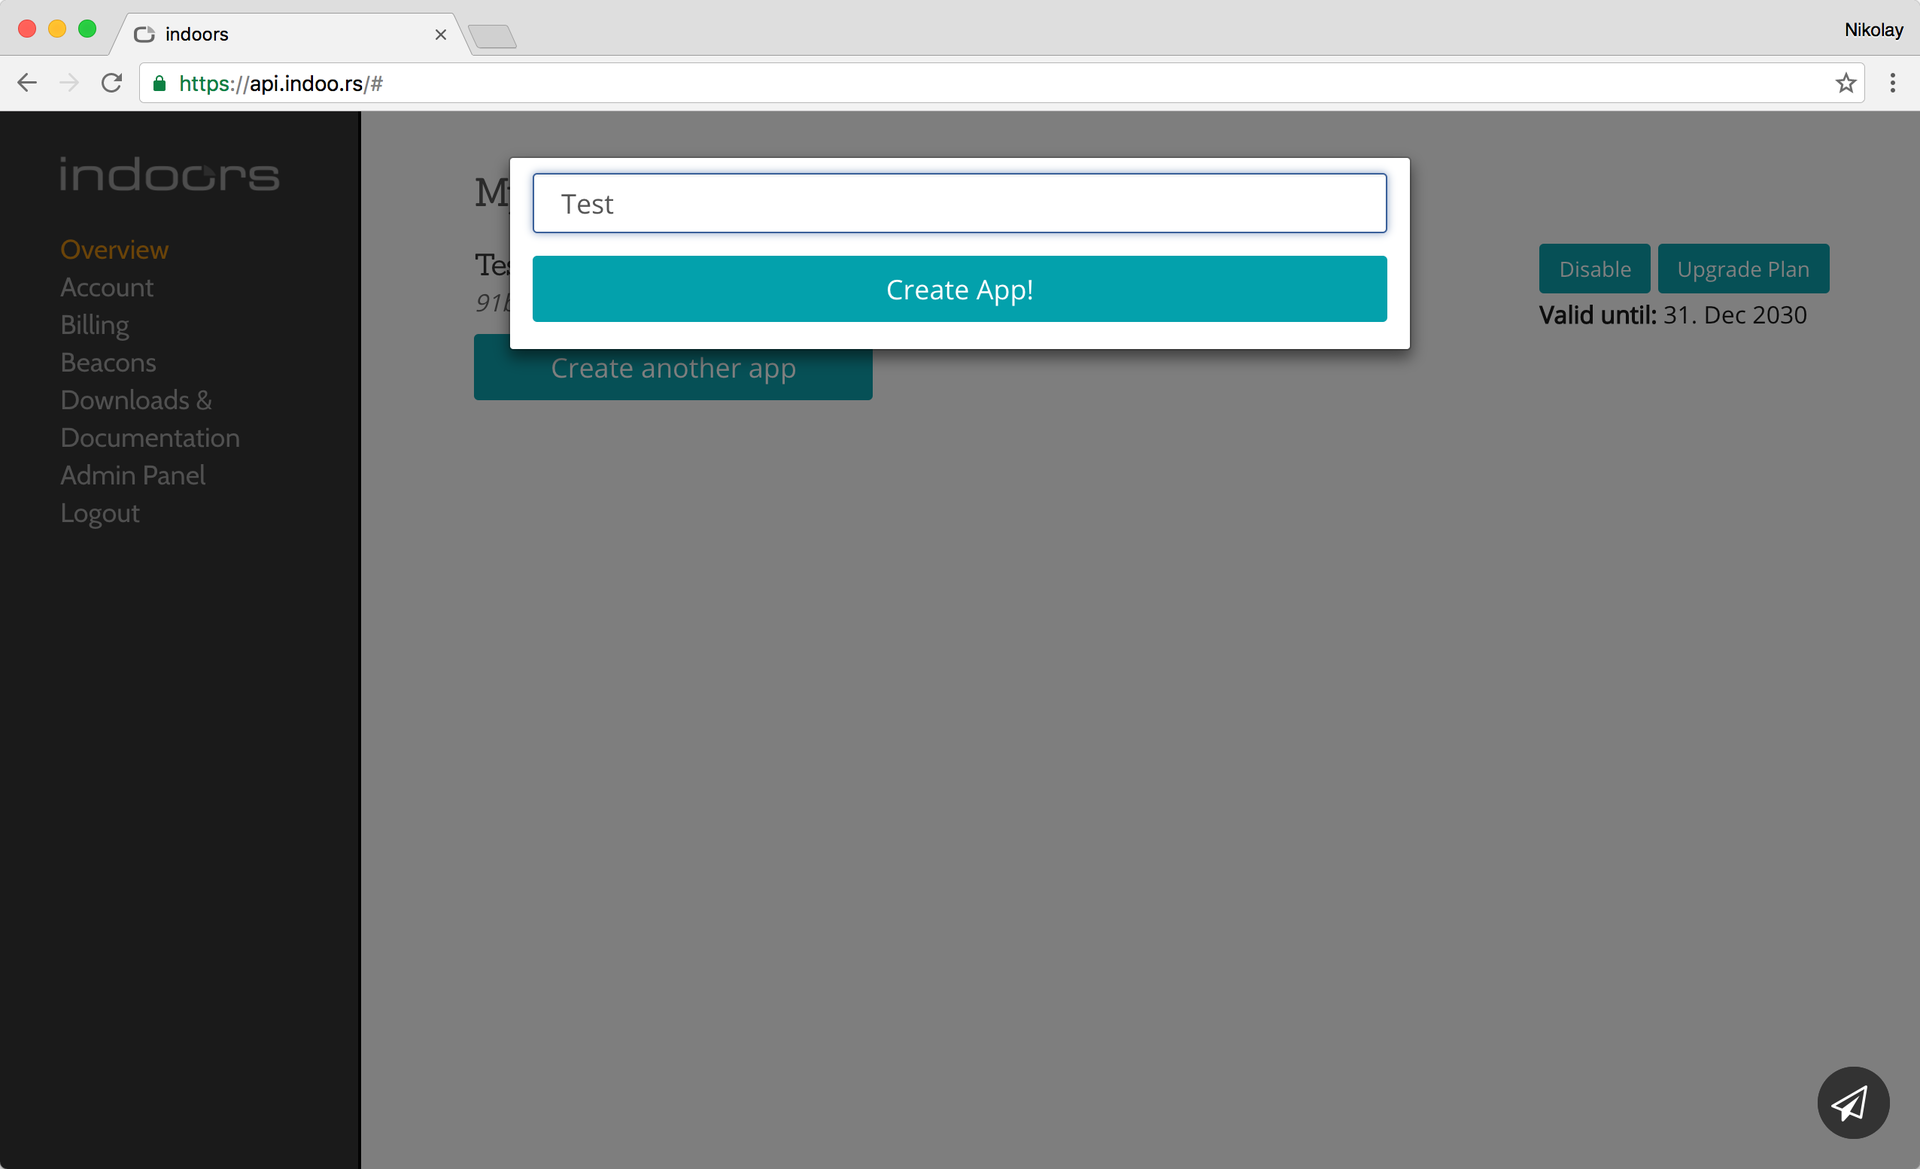Click the browser back navigation arrow
This screenshot has width=1920, height=1169.
click(x=27, y=84)
